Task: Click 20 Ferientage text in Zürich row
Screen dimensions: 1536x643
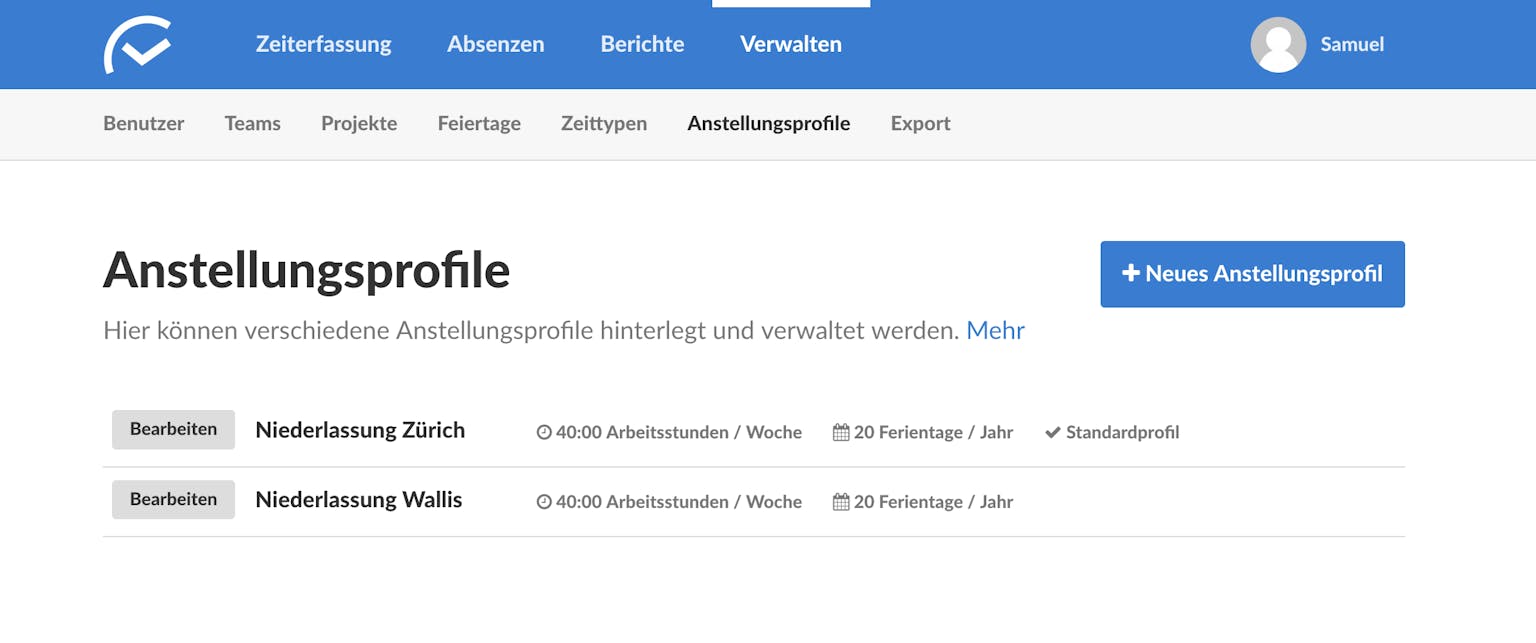Action: point(933,432)
